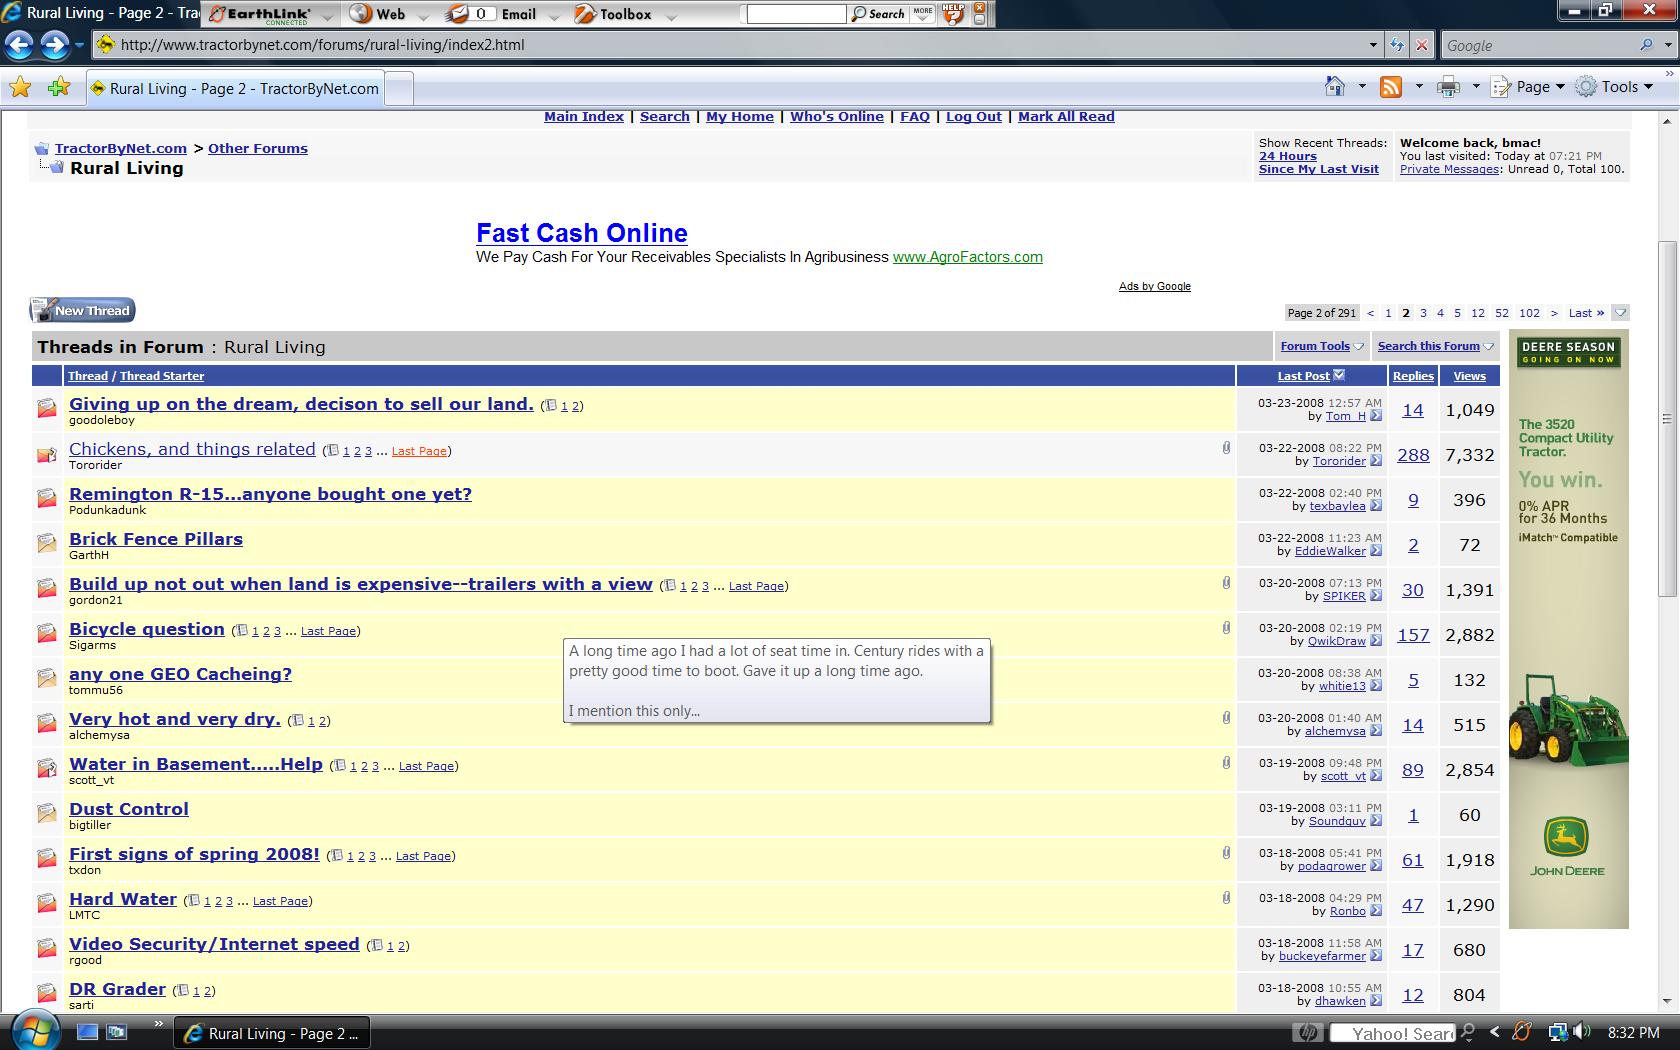Click the Stop loading red X icon
This screenshot has height=1050, width=1680.
[1422, 45]
